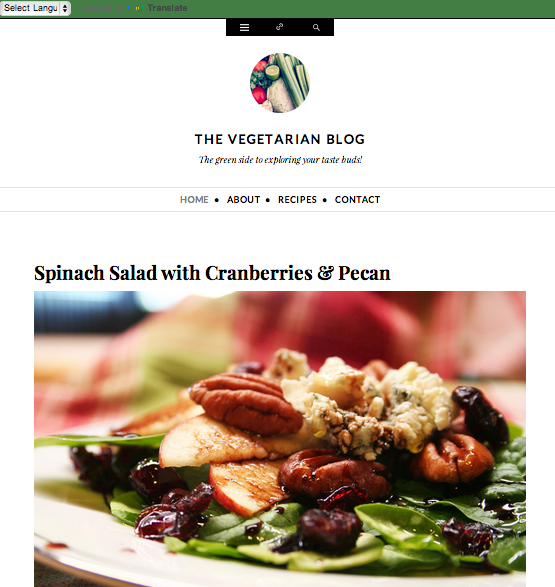Open the Recipes menu item
Viewport: 555px width, 587px height.
pos(297,200)
